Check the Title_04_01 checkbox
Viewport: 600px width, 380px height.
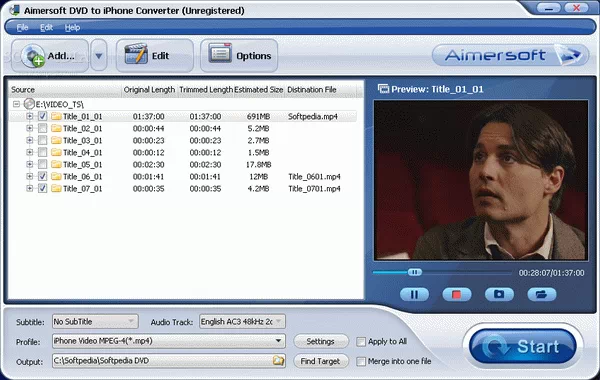[x=42, y=152]
